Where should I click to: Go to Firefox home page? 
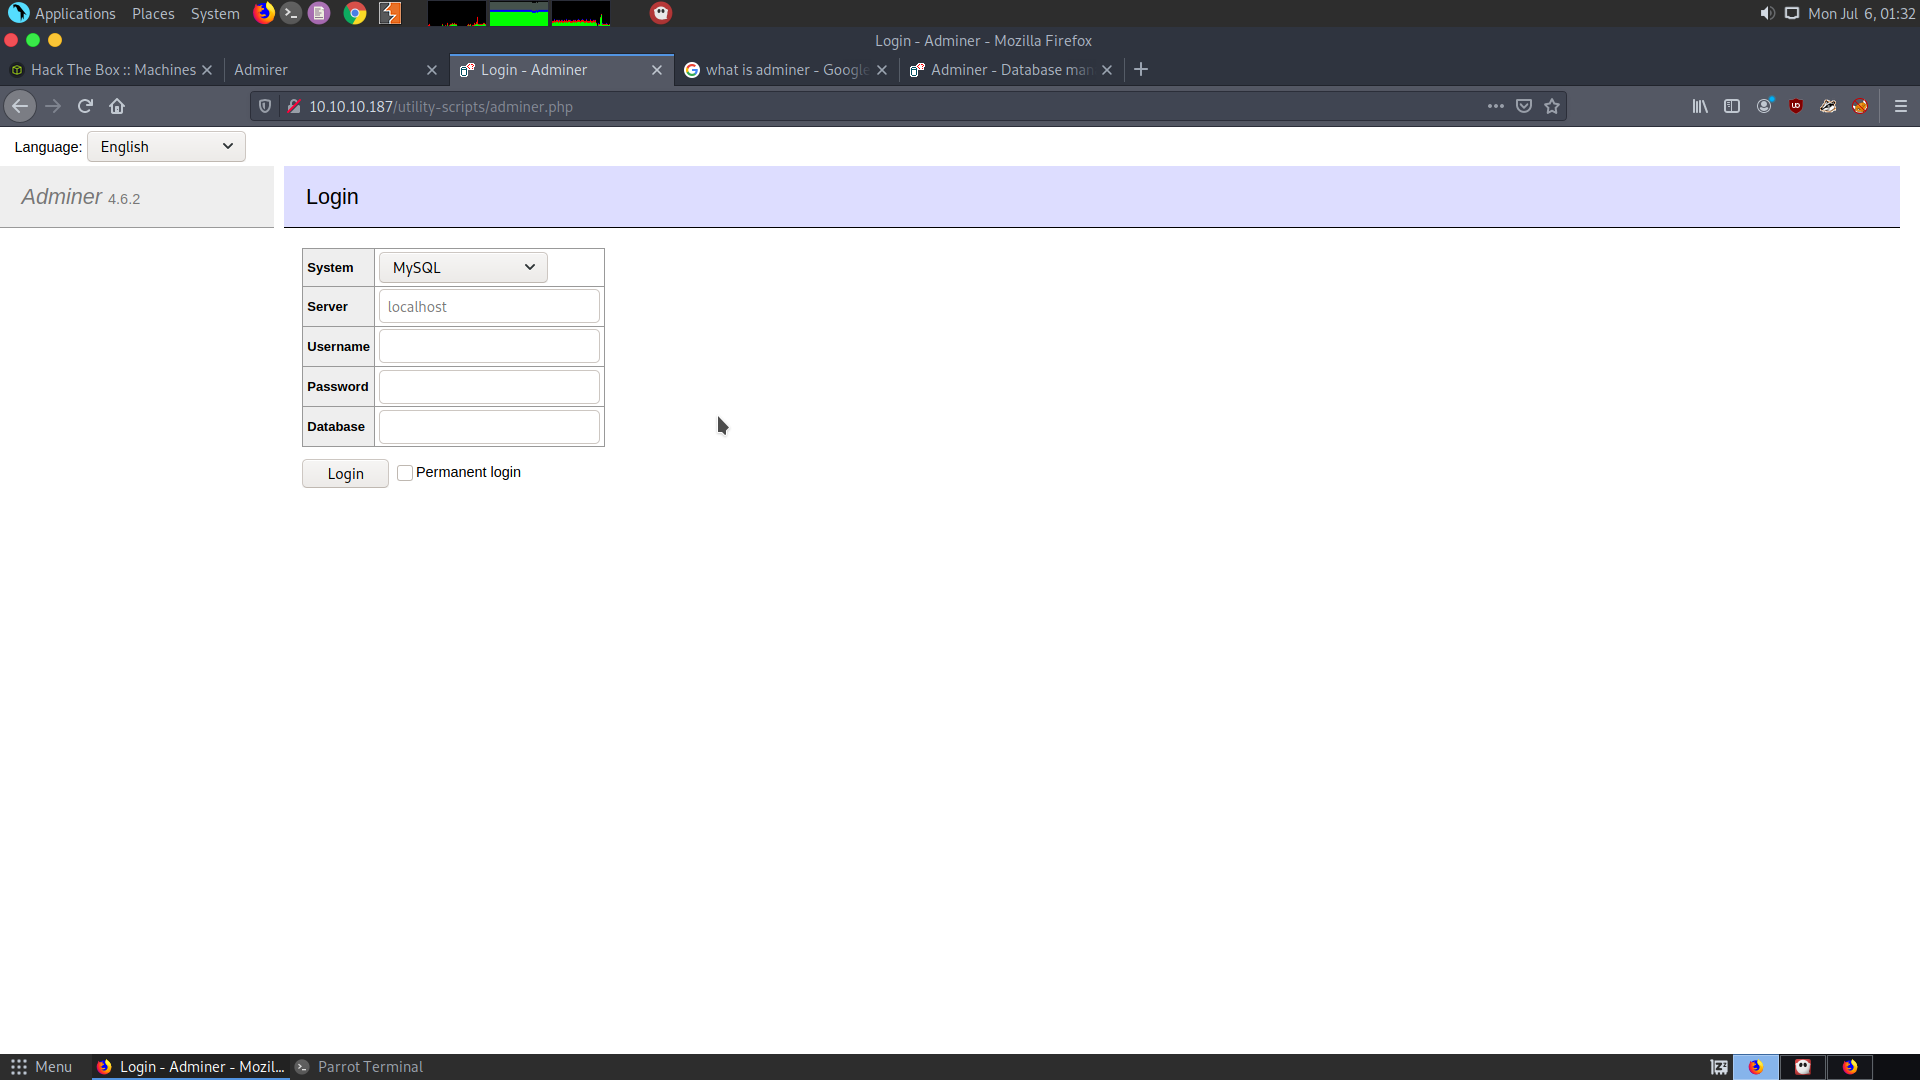coord(117,106)
